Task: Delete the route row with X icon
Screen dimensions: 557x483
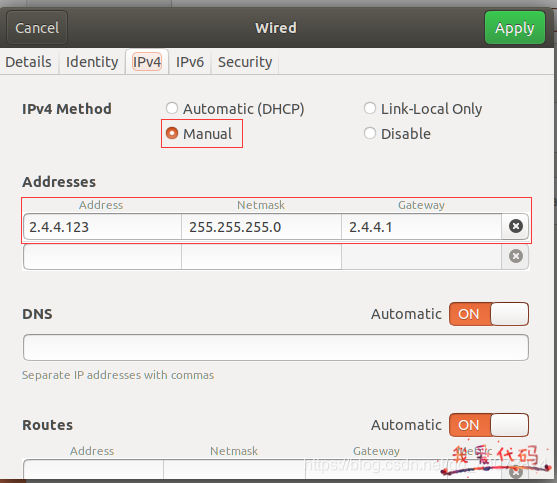Action: coord(515,472)
